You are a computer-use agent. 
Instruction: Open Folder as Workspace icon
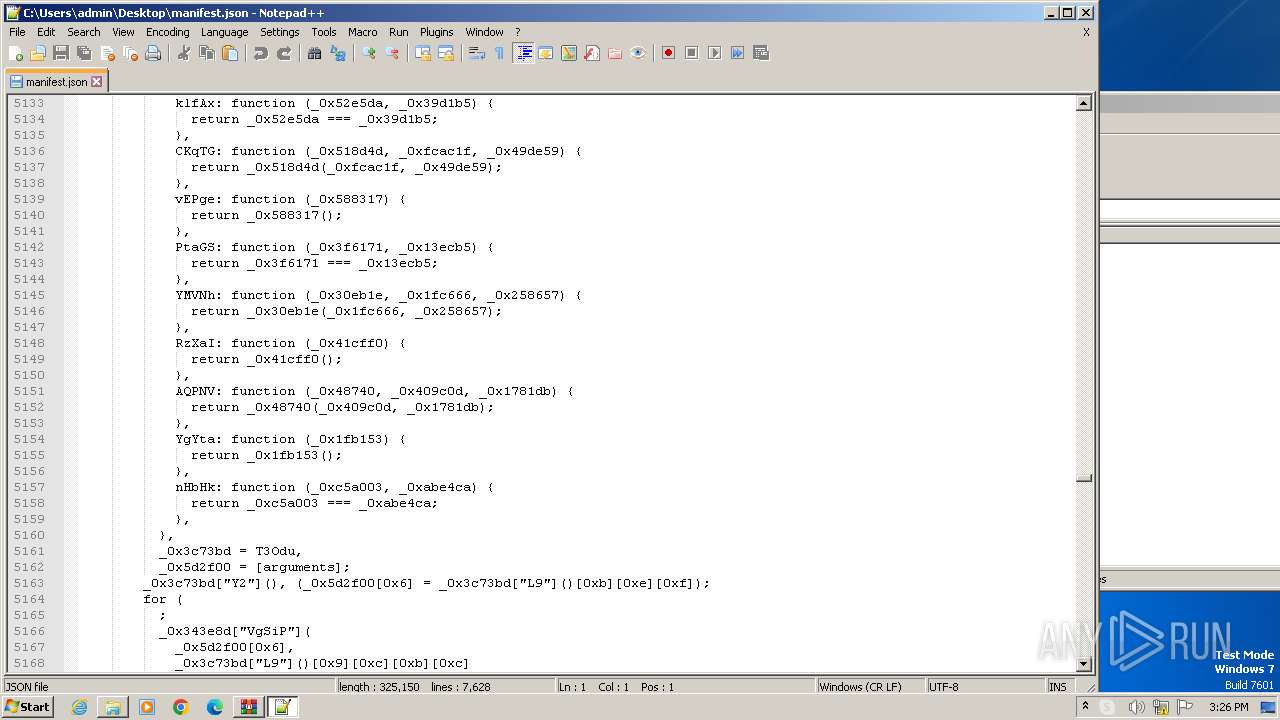615,53
